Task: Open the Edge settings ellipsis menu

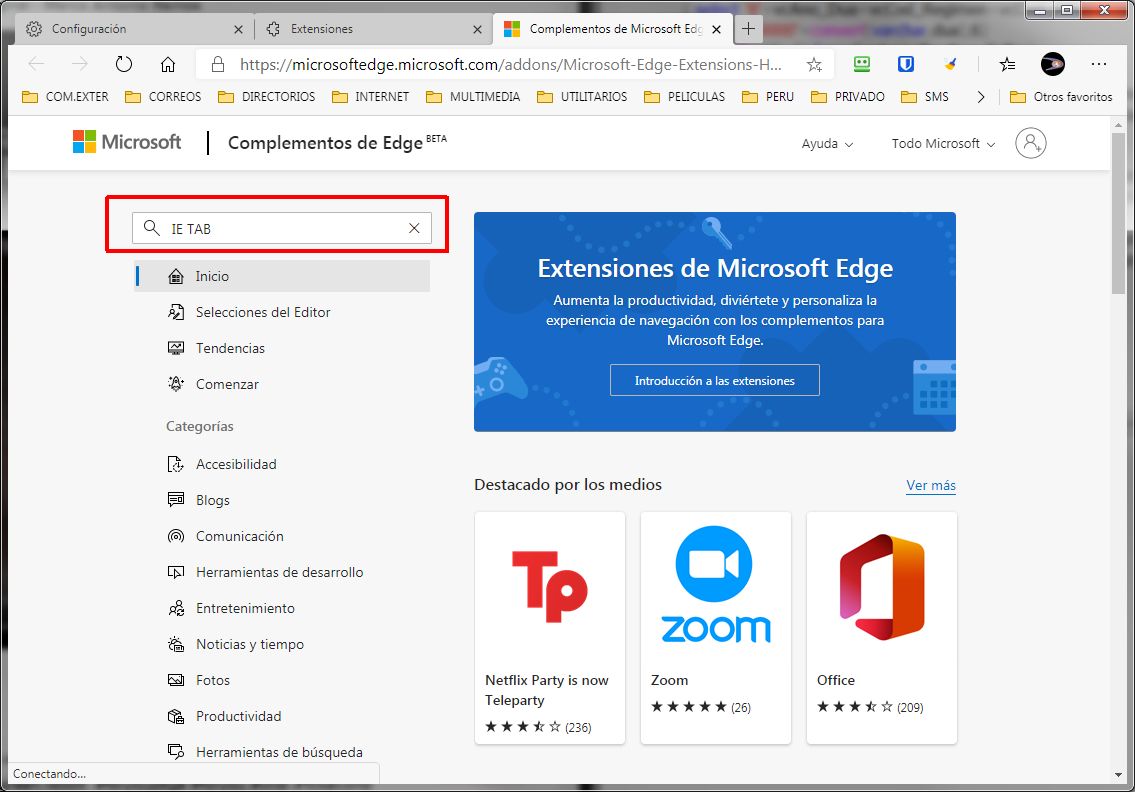Action: [1099, 64]
